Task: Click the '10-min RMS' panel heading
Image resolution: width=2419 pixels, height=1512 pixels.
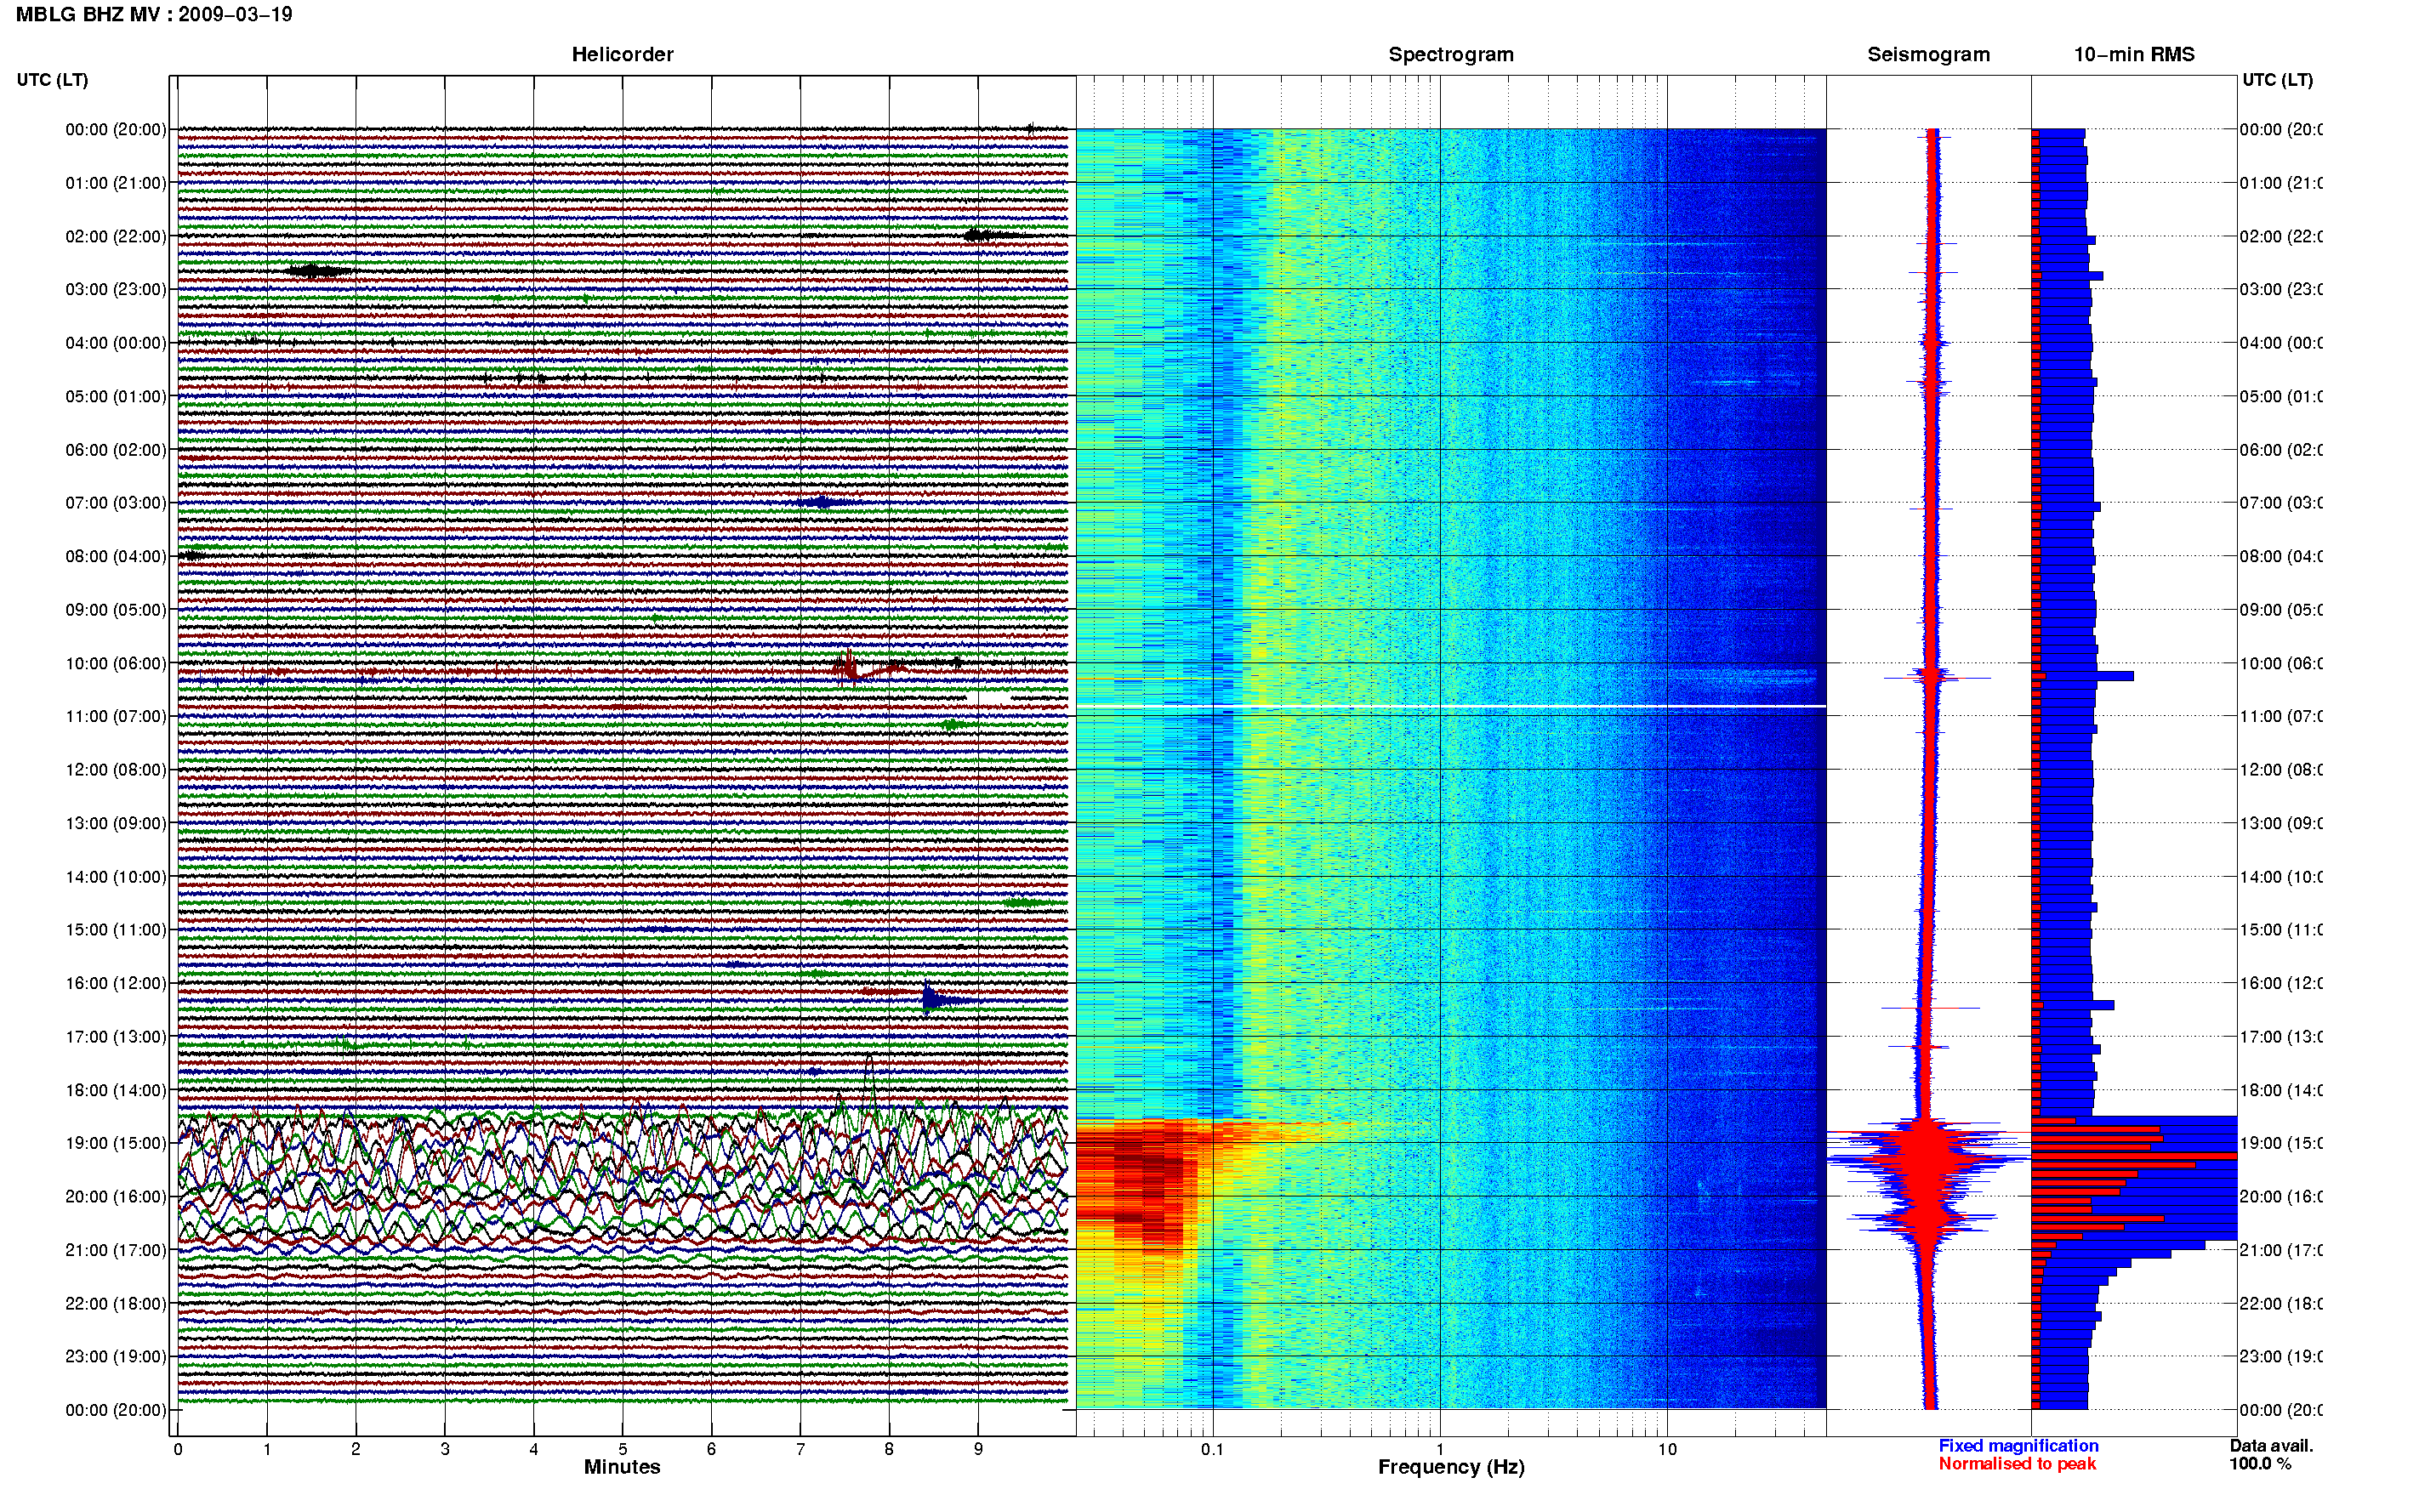Action: click(2134, 54)
